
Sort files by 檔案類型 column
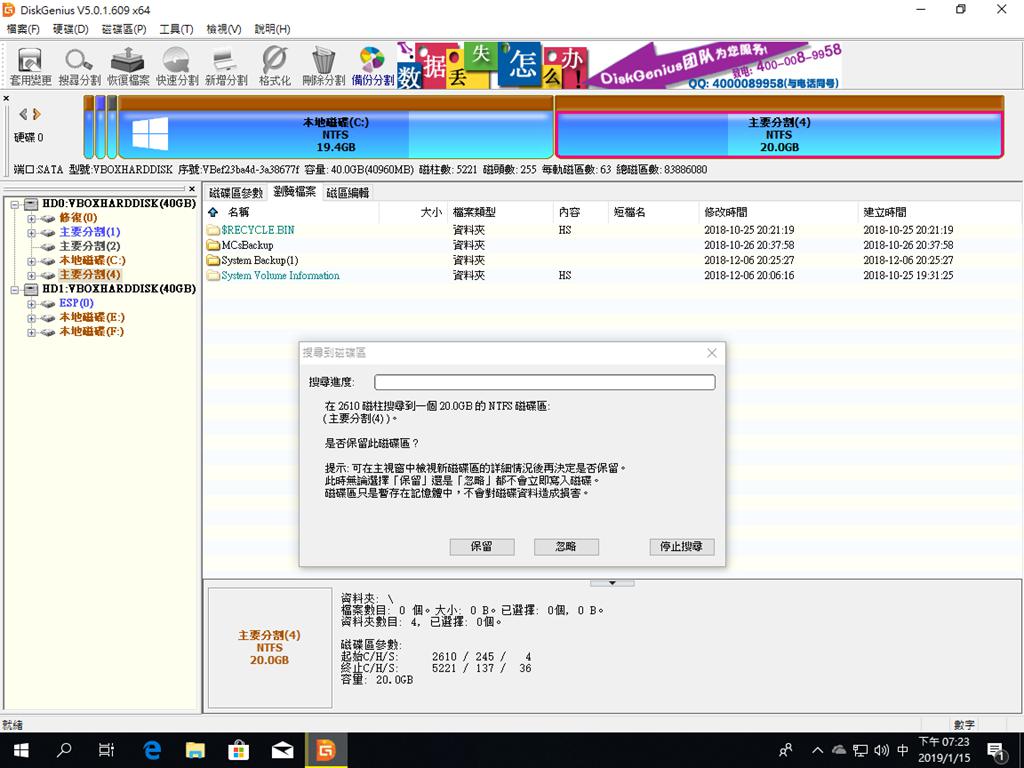pos(500,212)
